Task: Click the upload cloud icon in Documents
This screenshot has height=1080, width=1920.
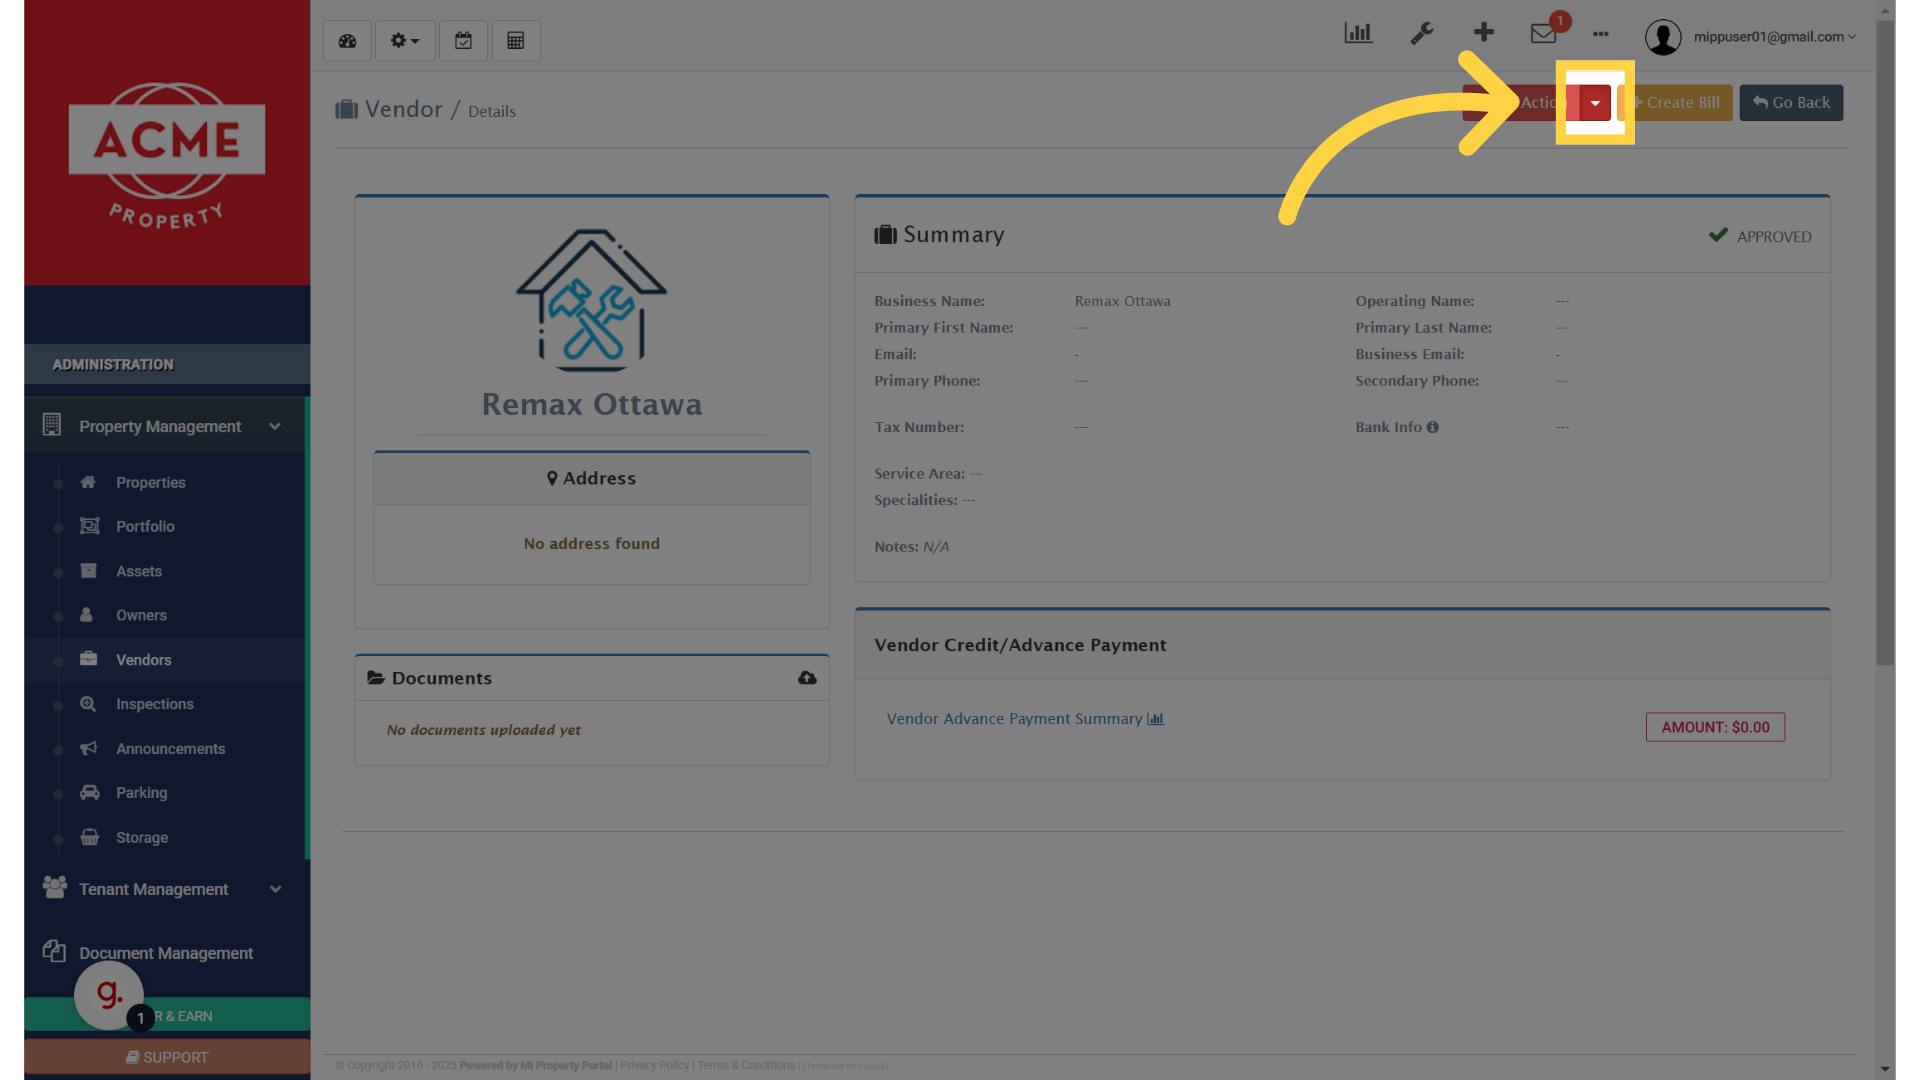Action: (807, 678)
